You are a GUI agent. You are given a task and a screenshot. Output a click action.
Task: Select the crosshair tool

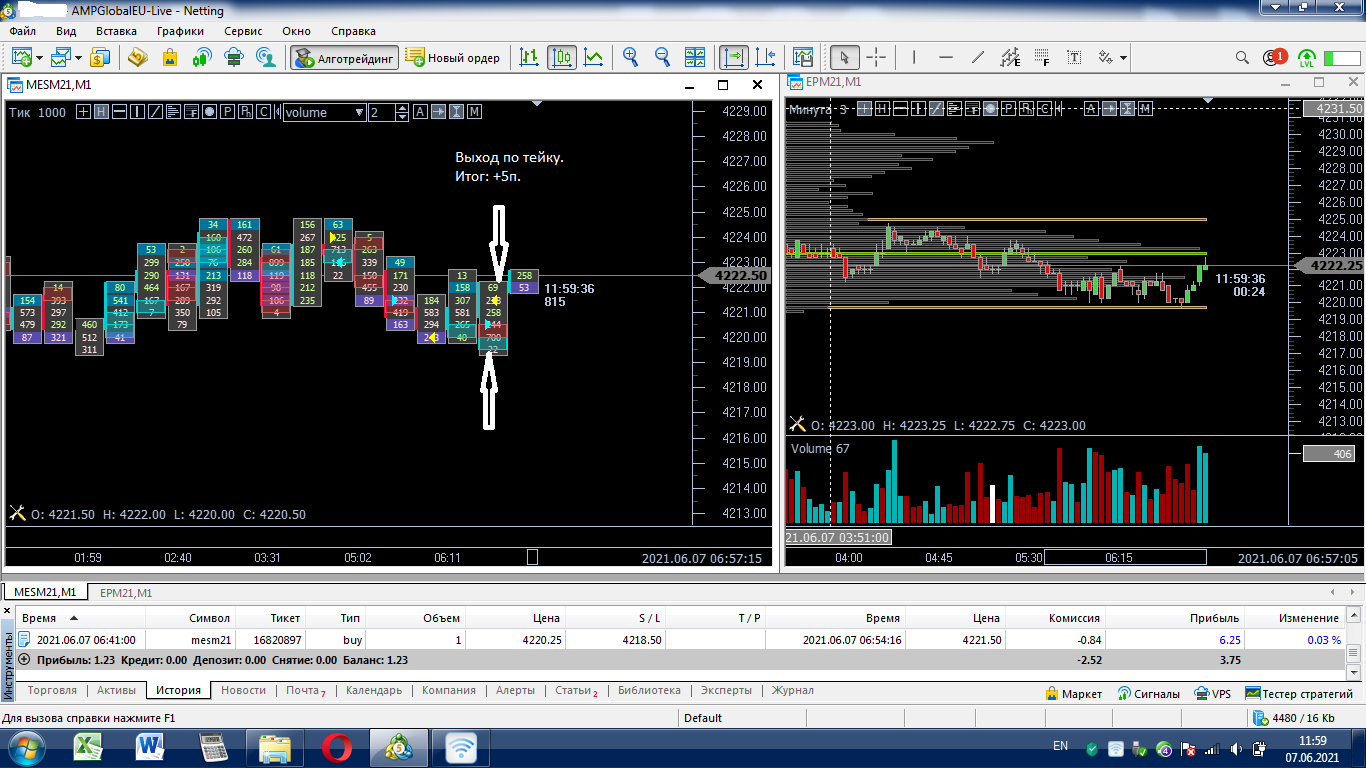[x=876, y=57]
